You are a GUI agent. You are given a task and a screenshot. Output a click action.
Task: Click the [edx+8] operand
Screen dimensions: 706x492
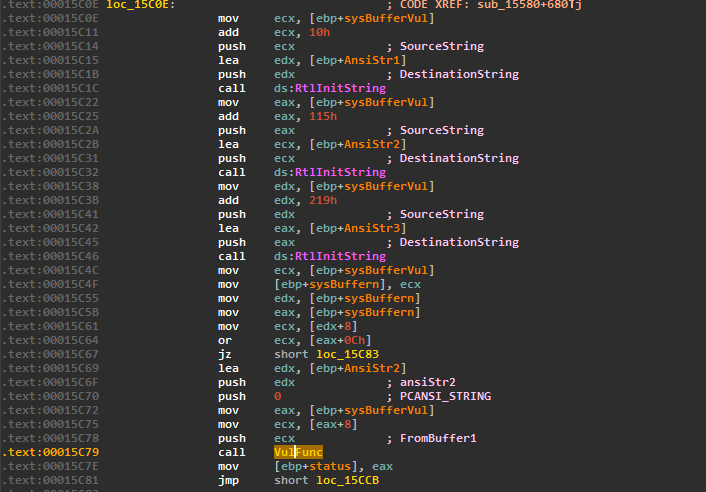coord(333,326)
